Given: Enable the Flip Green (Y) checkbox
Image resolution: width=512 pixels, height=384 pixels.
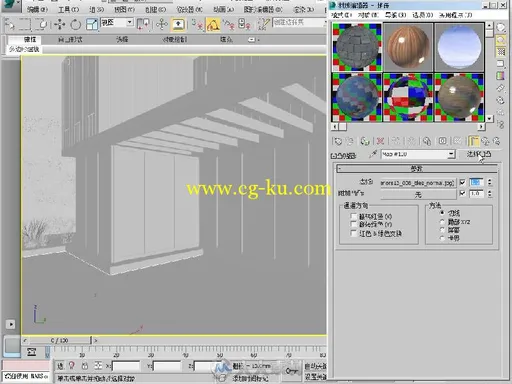Looking at the screenshot, I should click(354, 224).
